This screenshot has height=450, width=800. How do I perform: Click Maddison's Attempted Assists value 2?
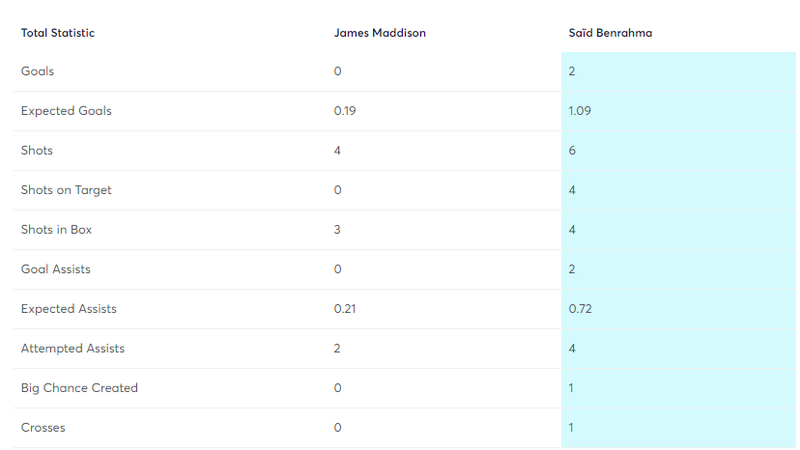(x=337, y=348)
